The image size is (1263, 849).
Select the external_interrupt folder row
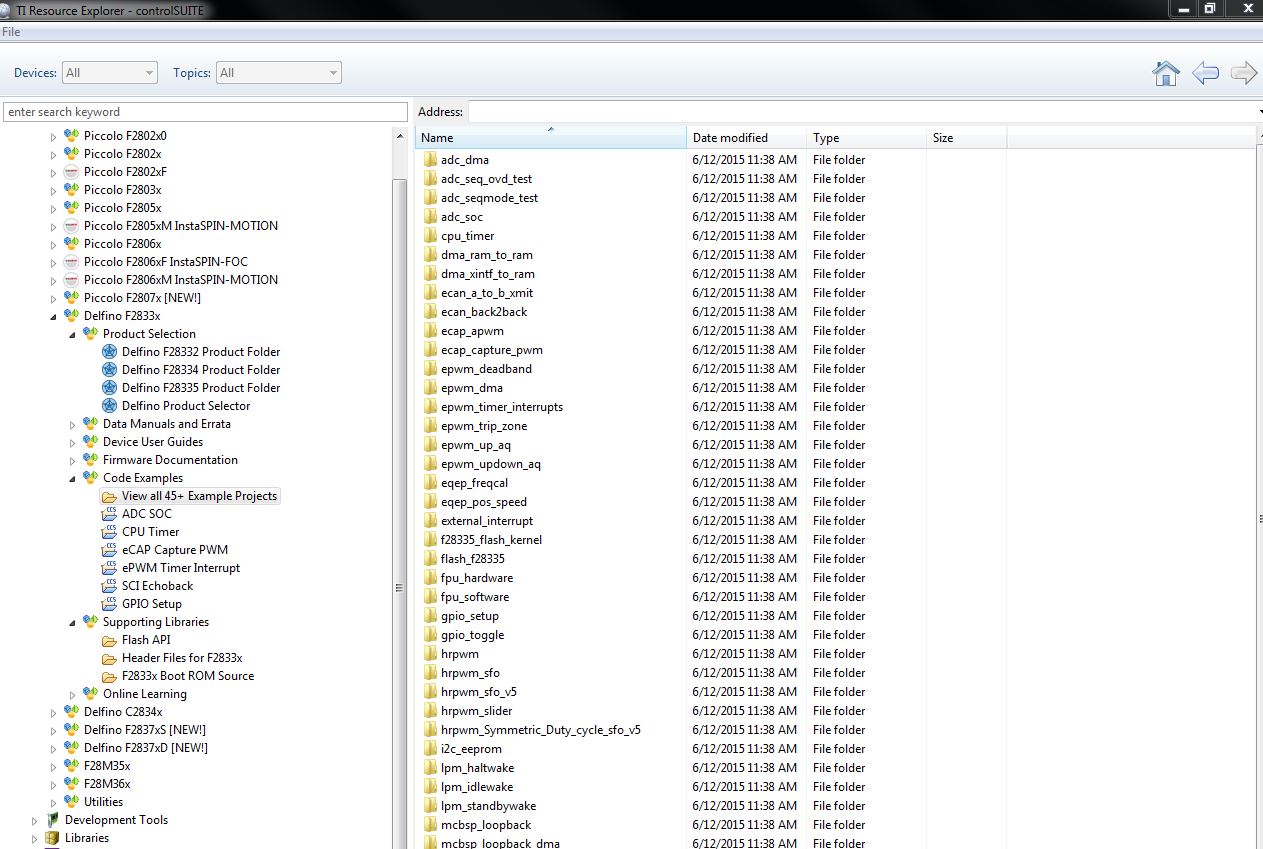[x=487, y=521]
